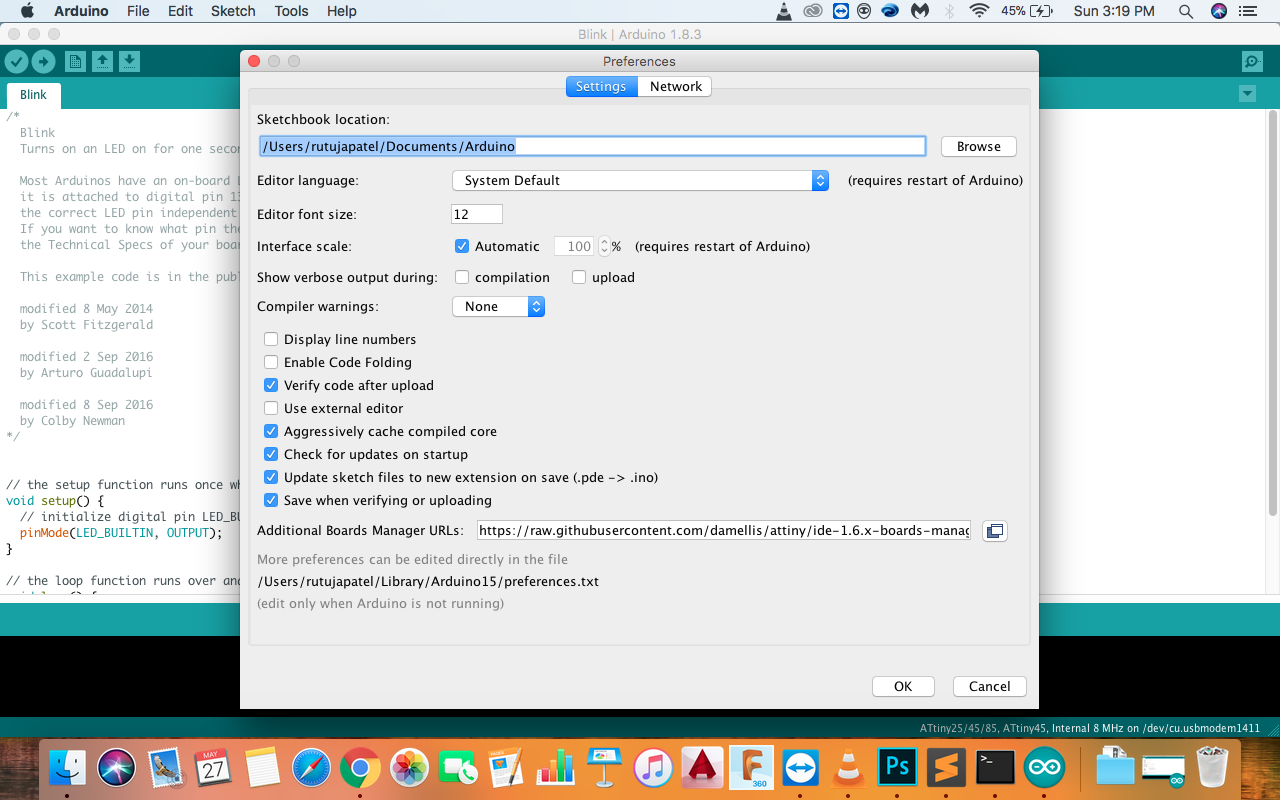Disable the Automatic interface scale checkbox
1280x800 pixels.
[x=462, y=246]
